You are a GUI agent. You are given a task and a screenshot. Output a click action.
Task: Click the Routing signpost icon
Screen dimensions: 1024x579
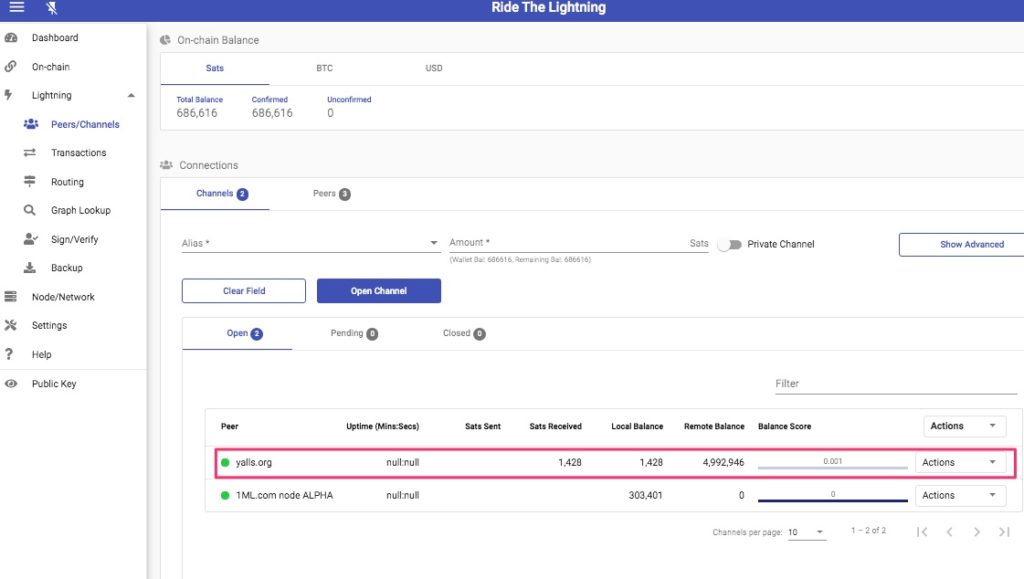29,181
